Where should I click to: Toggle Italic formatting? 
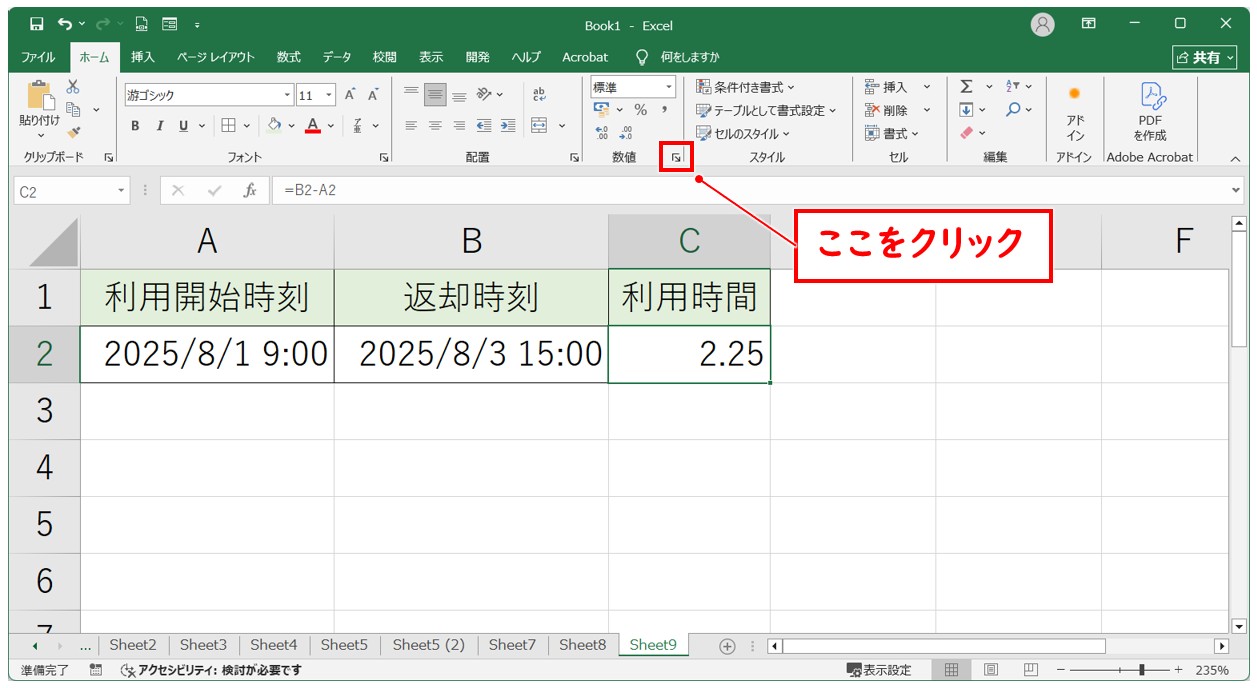point(159,125)
